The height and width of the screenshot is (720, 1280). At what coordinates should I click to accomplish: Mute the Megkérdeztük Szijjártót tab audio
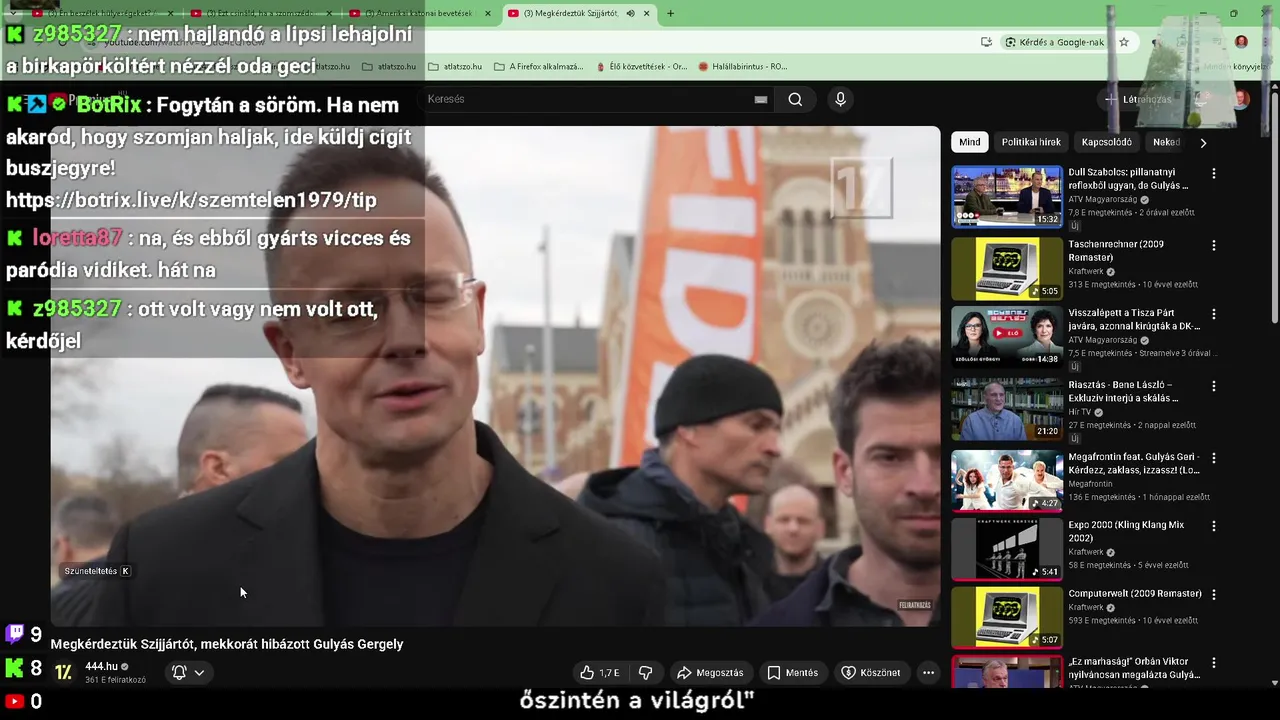tap(630, 13)
